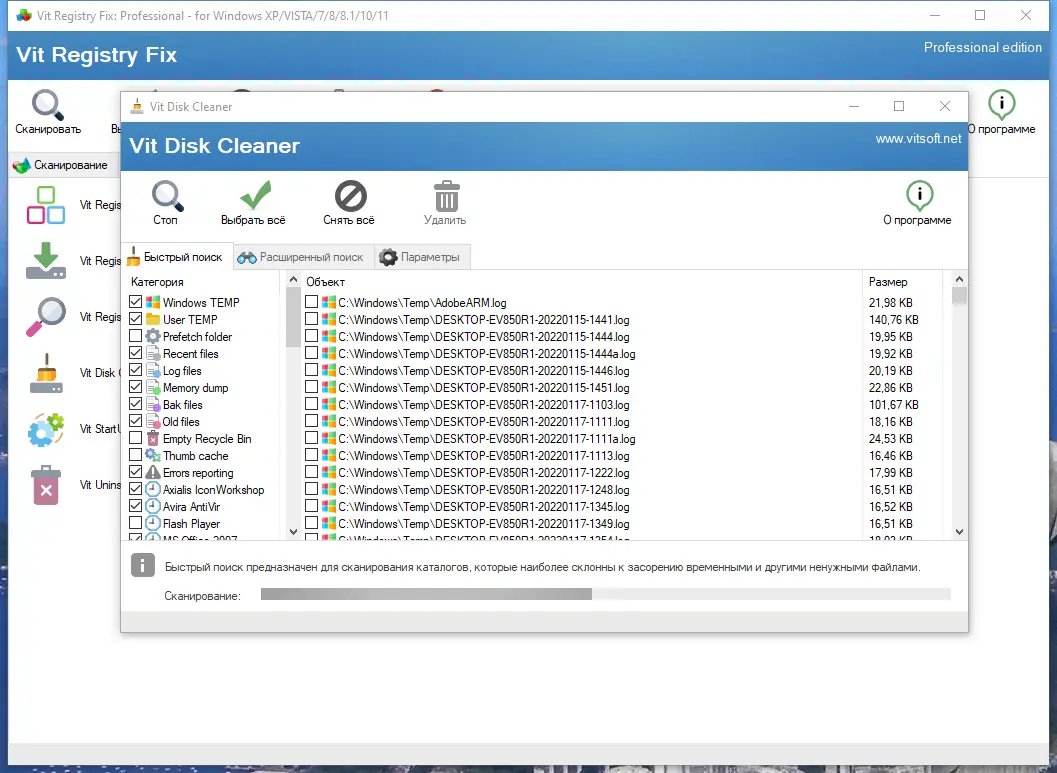The height and width of the screenshot is (773, 1057).
Task: Click the Vit Disk Cleaner title bar icon
Action: pos(137,106)
